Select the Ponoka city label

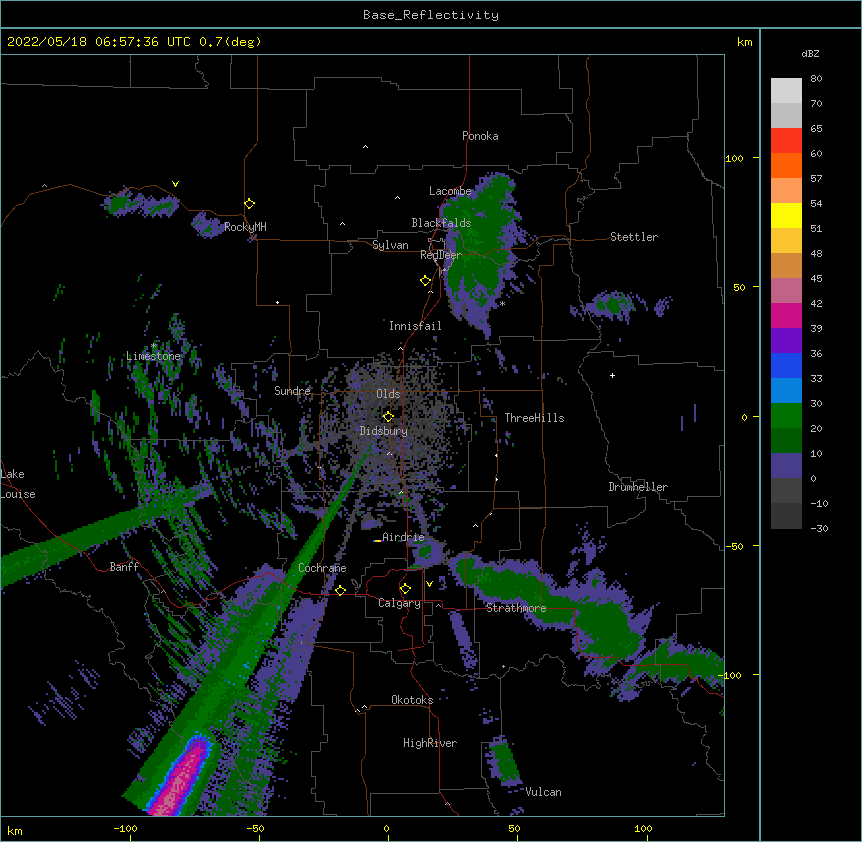click(x=480, y=136)
